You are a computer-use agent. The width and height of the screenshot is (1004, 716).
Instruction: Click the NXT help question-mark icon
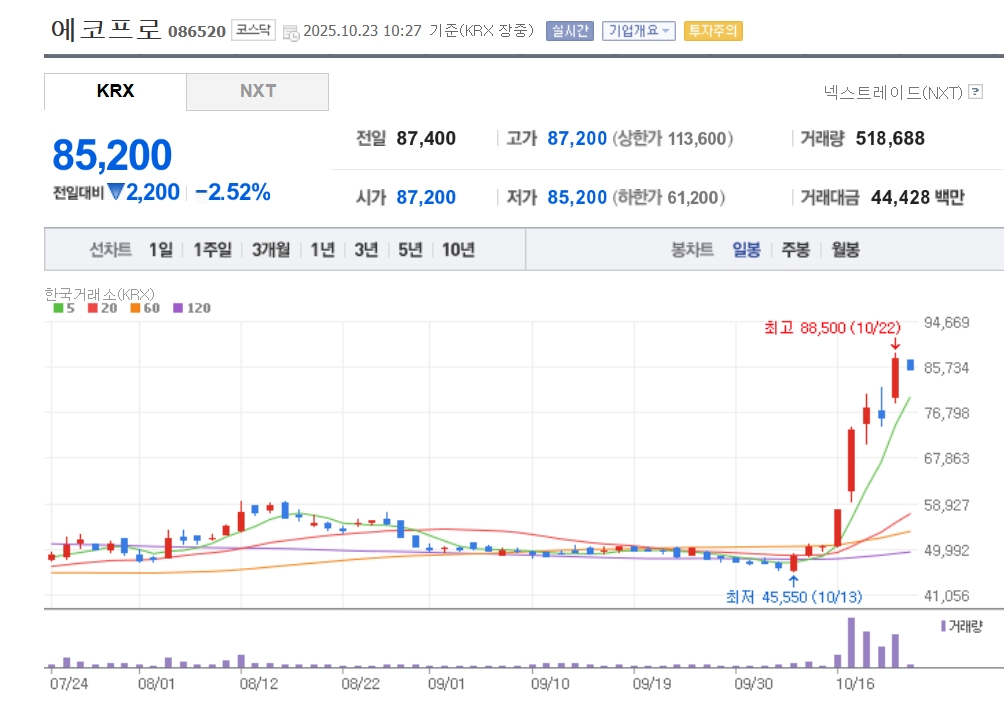click(976, 92)
